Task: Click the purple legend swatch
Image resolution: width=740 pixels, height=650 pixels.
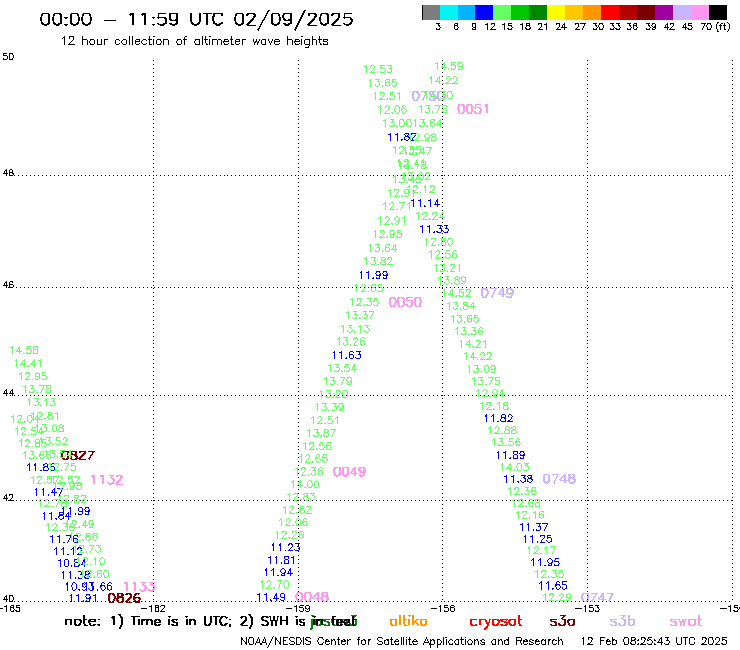Action: (x=664, y=12)
